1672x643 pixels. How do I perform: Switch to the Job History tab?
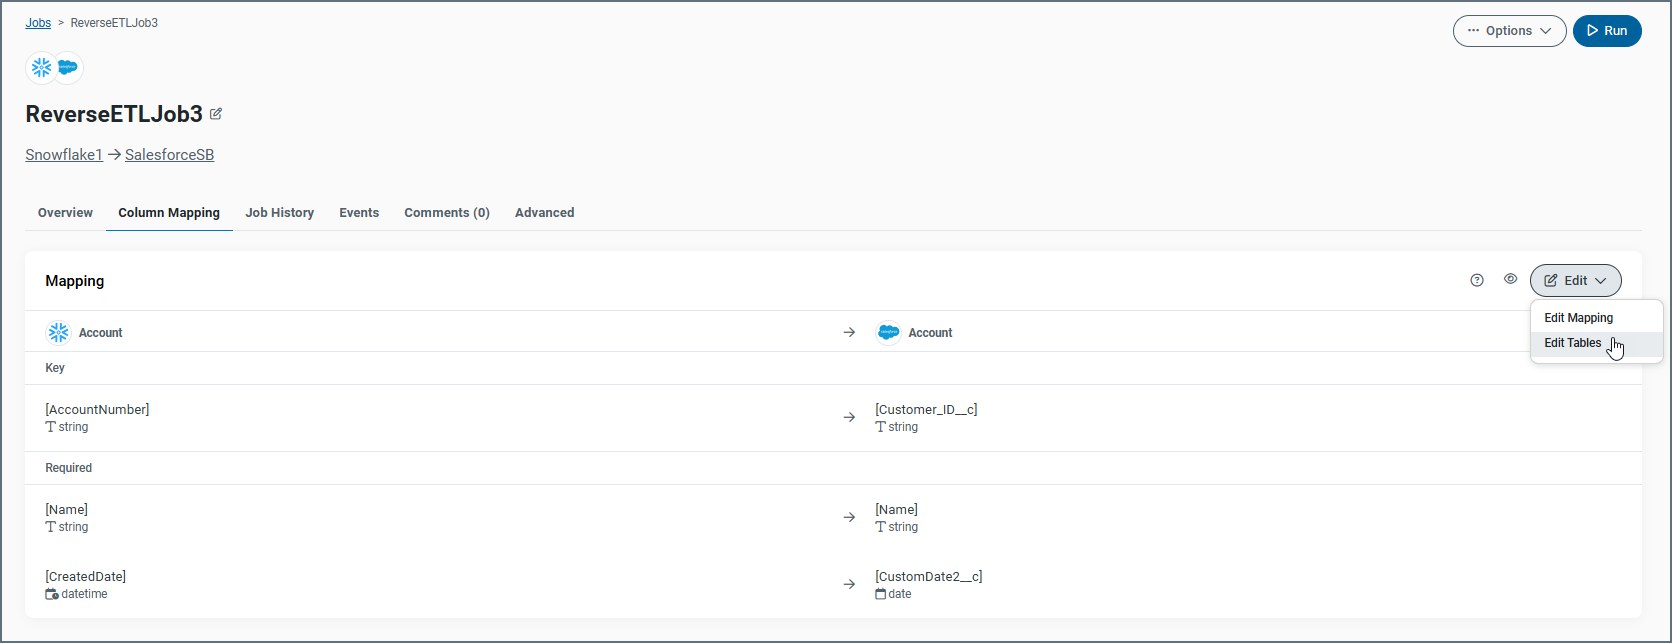click(x=280, y=213)
